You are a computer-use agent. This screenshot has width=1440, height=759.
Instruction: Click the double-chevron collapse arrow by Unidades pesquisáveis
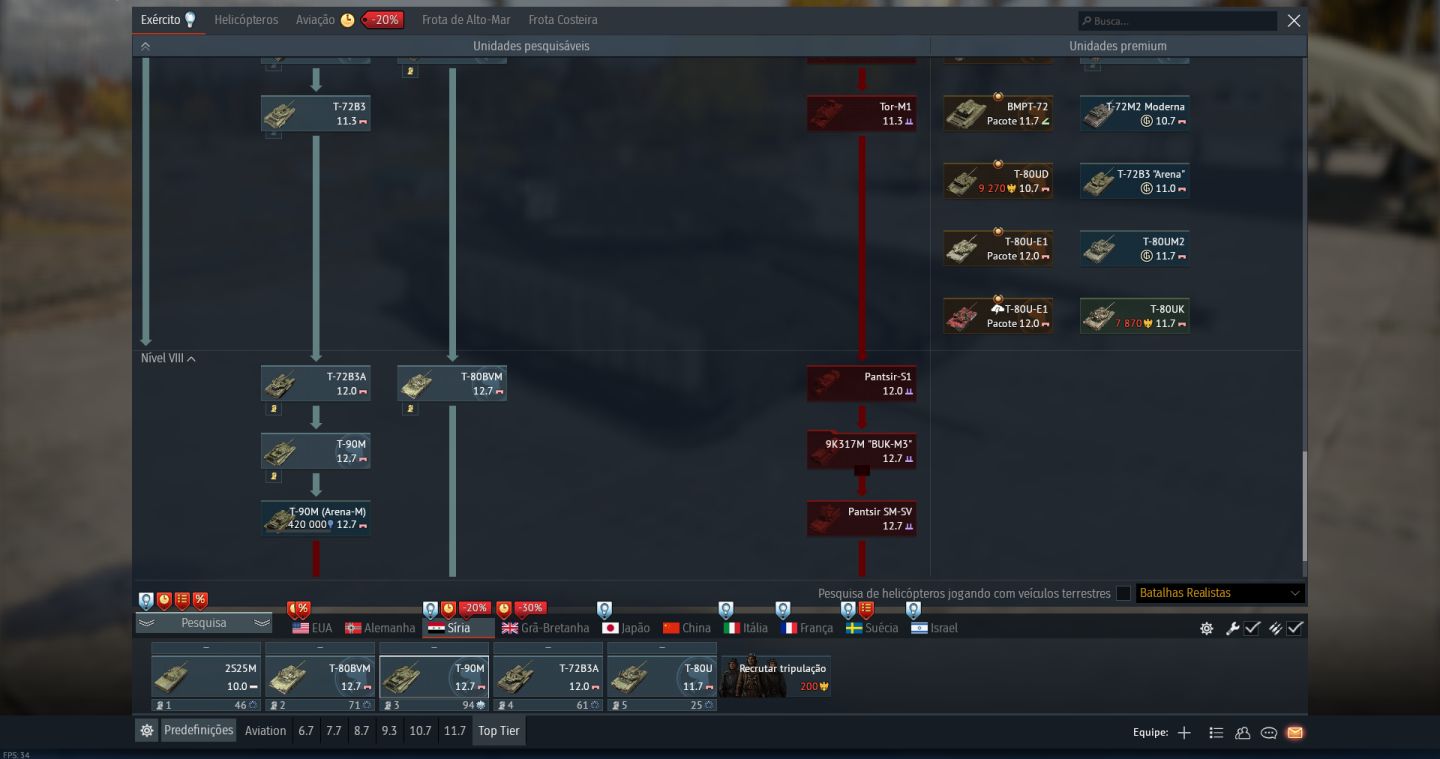tap(145, 46)
